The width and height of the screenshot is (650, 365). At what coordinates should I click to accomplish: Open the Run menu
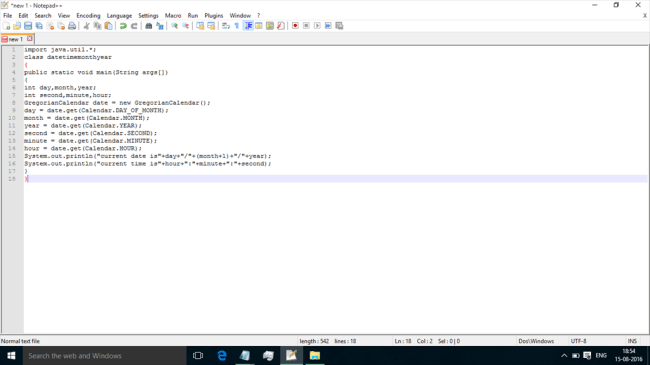193,15
